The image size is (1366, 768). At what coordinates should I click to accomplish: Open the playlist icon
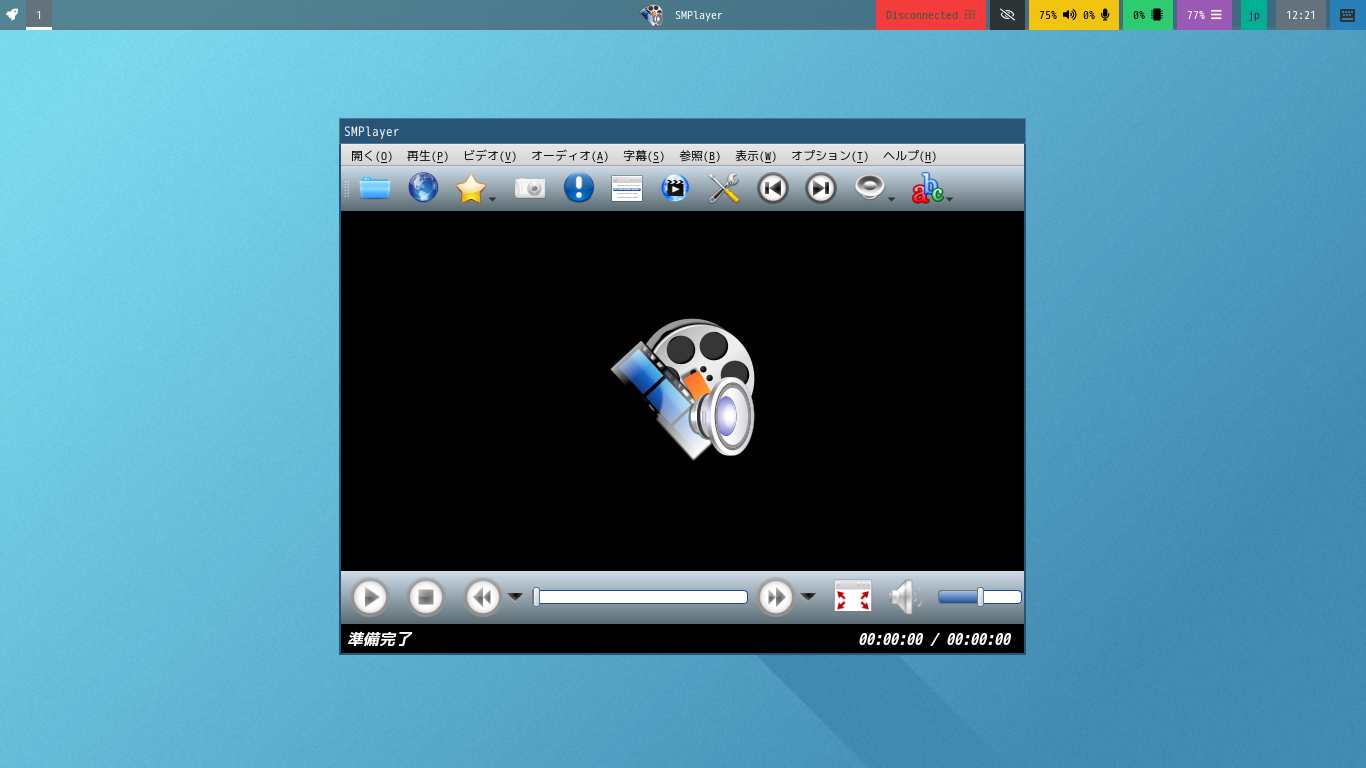pyautogui.click(x=627, y=188)
